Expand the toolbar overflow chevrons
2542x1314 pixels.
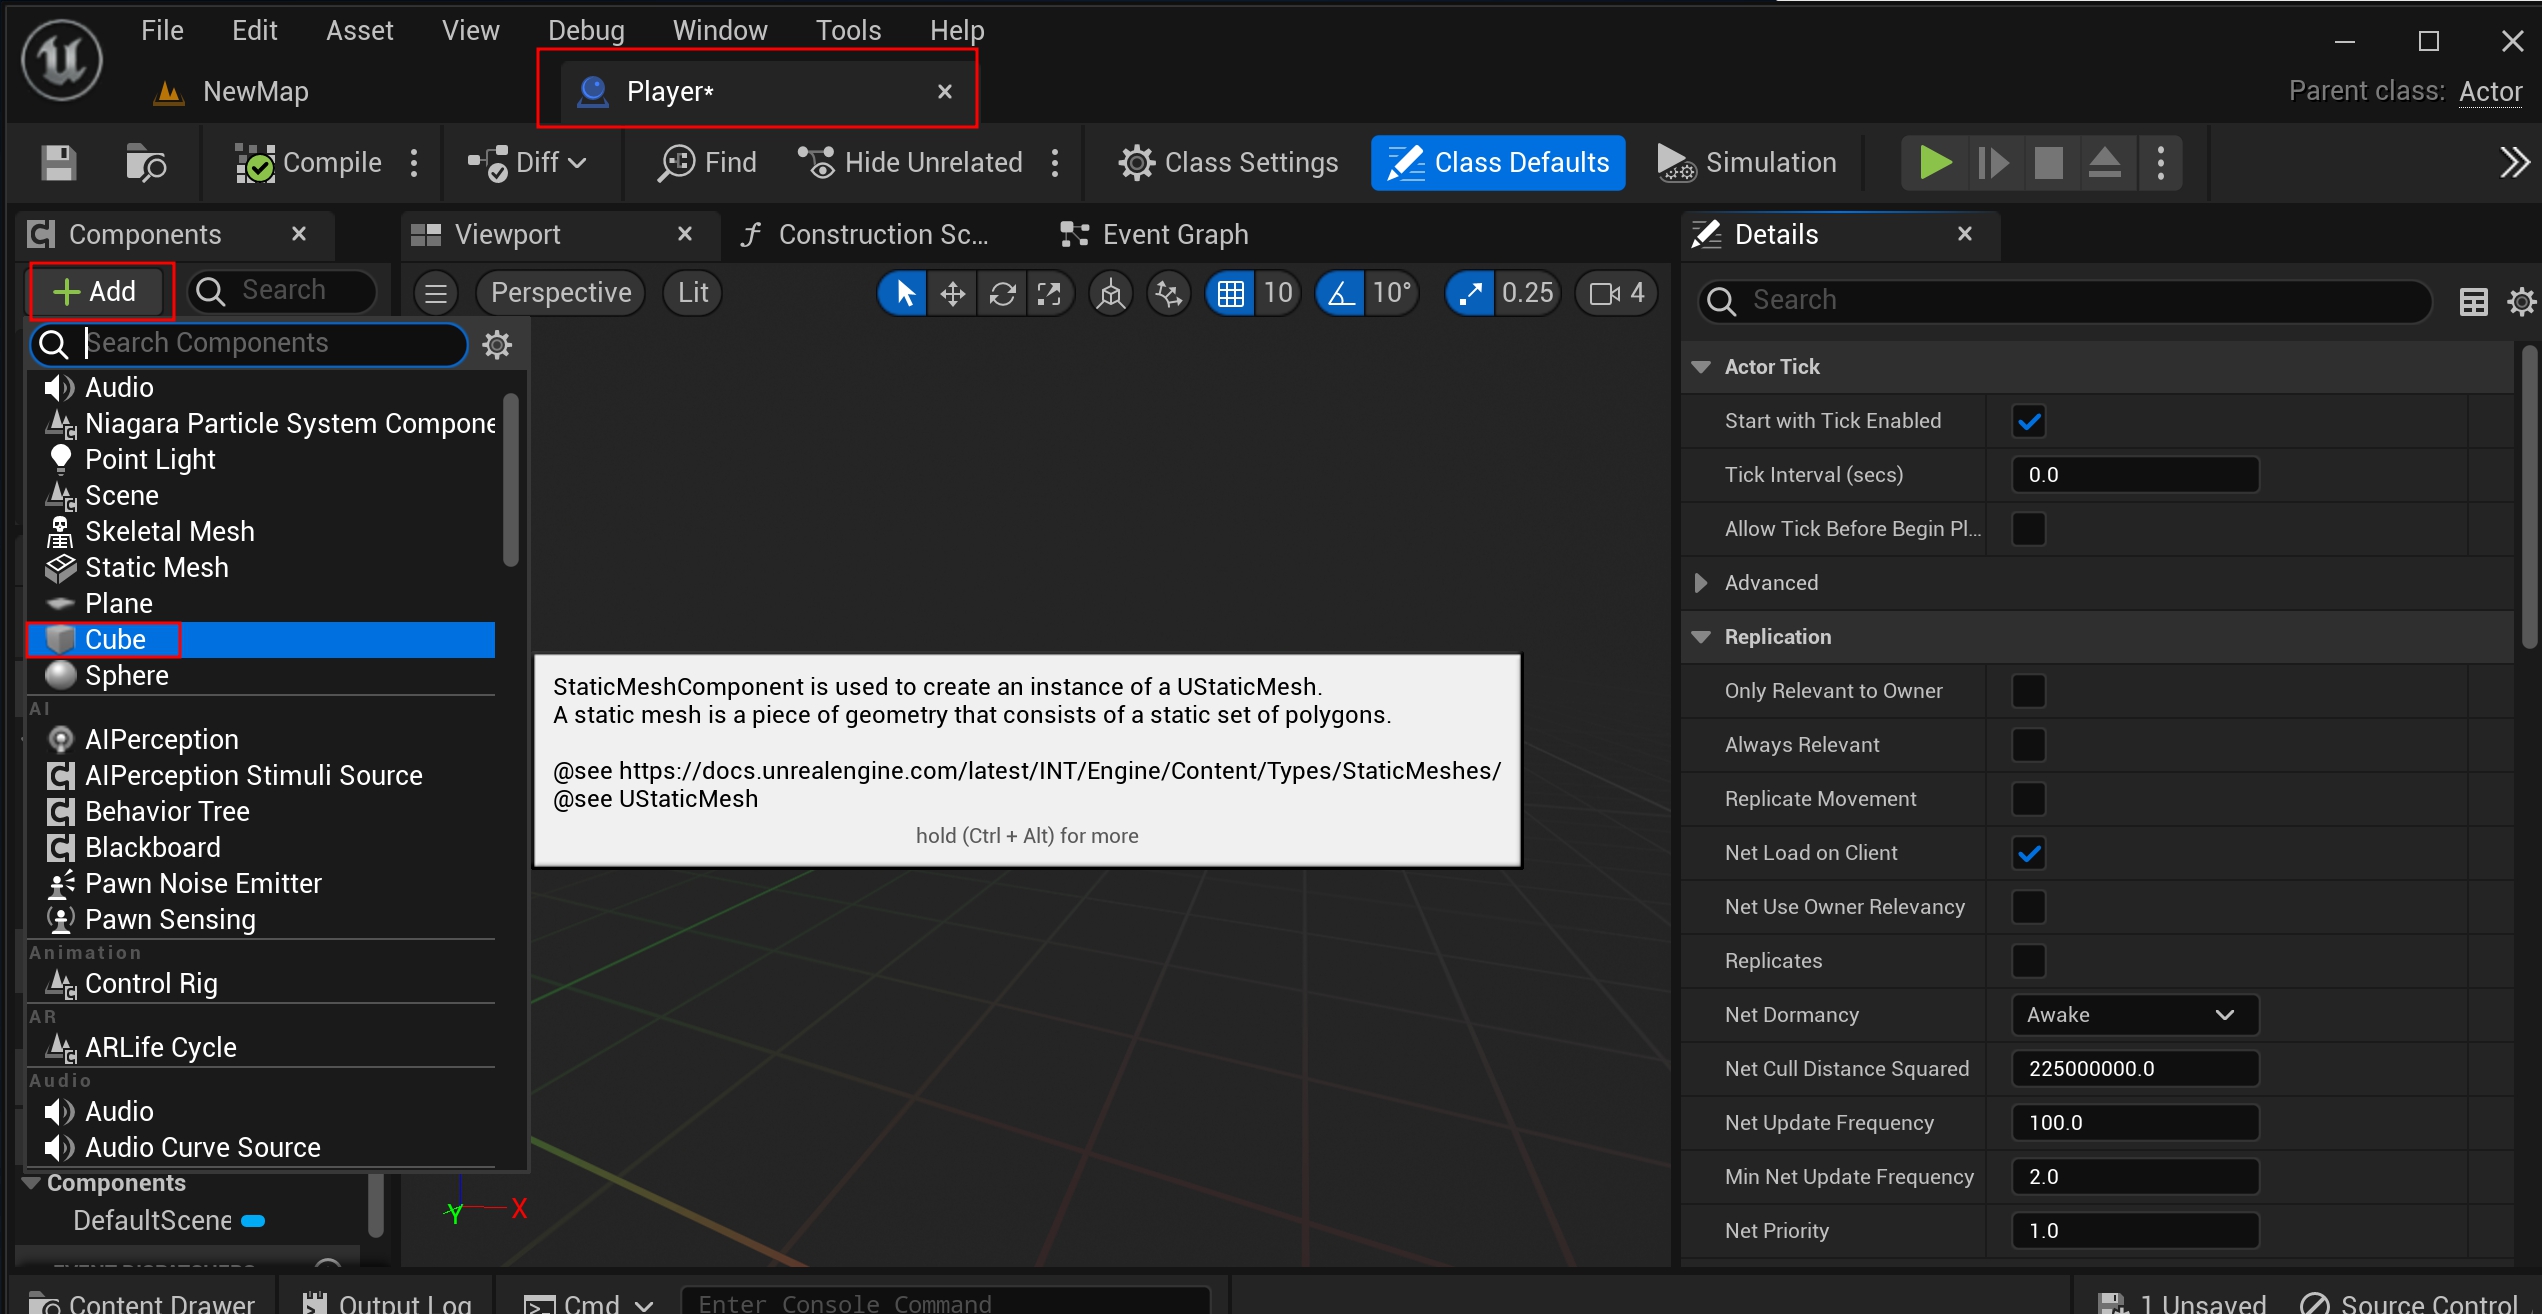click(2514, 162)
